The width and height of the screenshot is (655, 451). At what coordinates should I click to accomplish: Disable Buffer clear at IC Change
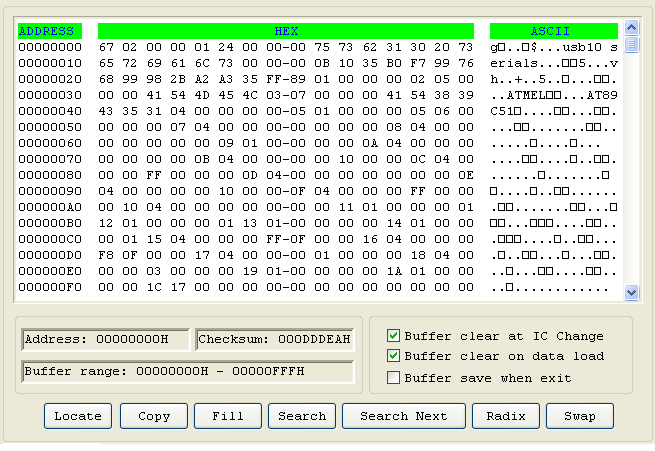(x=393, y=336)
